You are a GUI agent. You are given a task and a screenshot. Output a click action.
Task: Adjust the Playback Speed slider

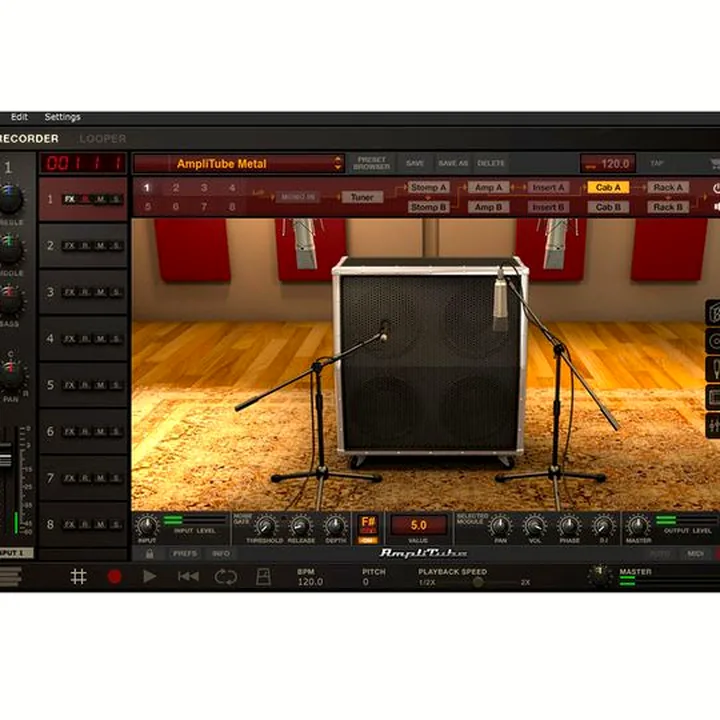478,583
